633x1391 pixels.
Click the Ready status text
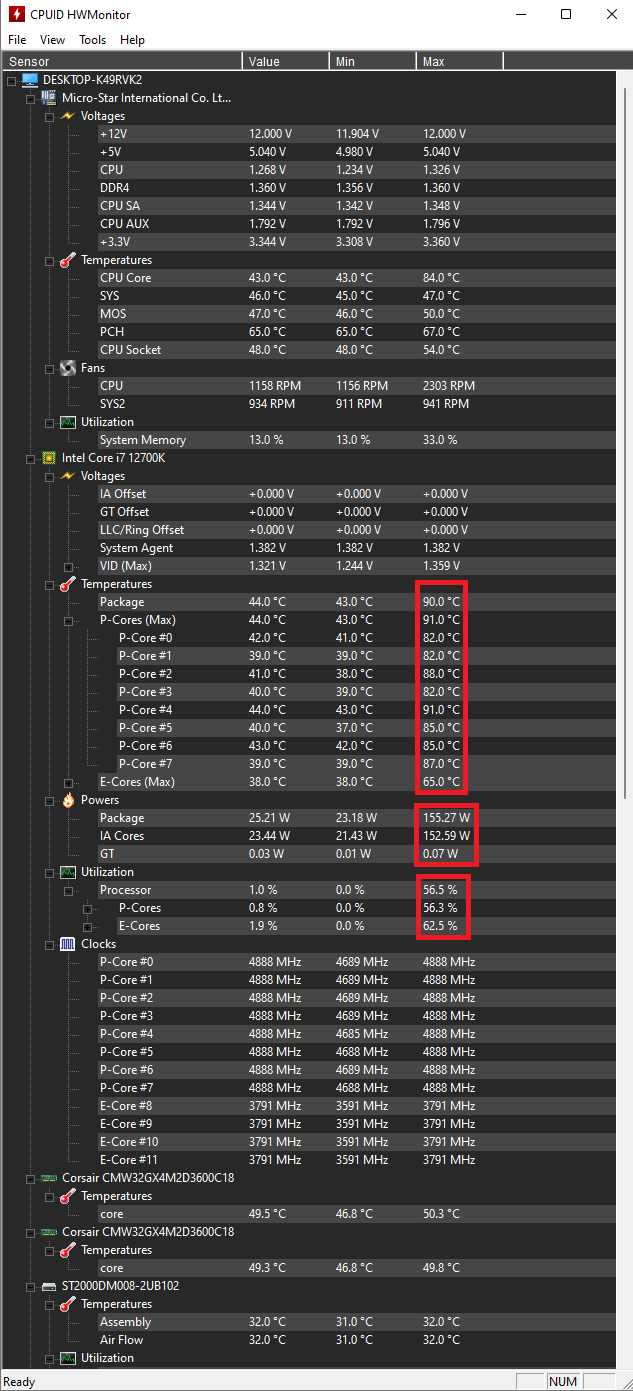(20, 1382)
